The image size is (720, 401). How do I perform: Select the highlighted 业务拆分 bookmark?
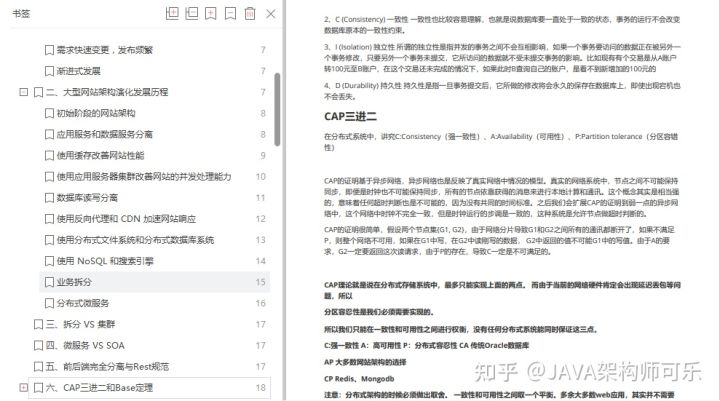pyautogui.click(x=155, y=282)
